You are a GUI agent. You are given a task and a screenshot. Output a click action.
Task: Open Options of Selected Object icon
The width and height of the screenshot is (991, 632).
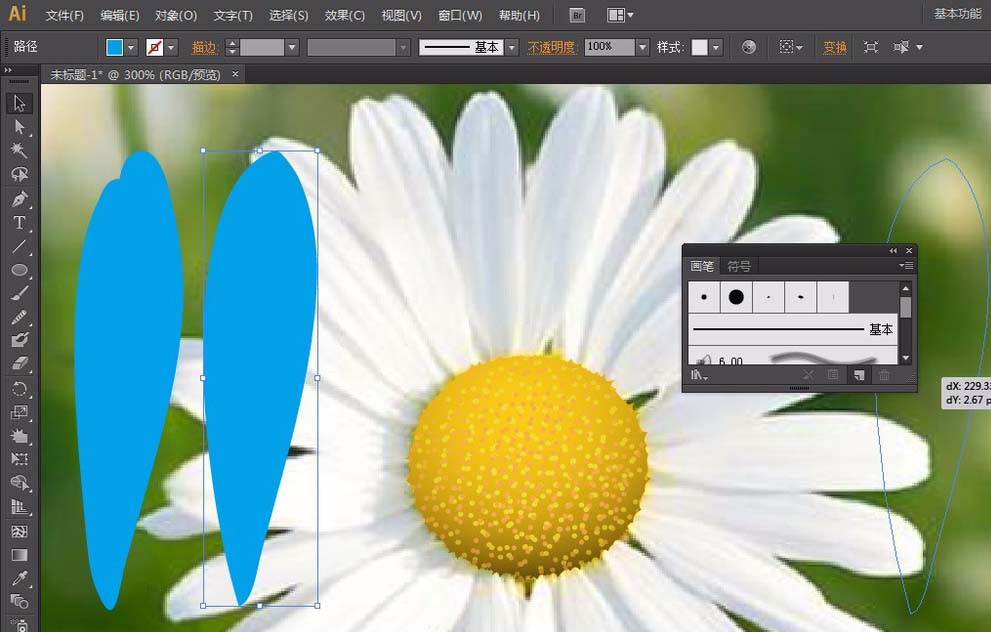[833, 375]
